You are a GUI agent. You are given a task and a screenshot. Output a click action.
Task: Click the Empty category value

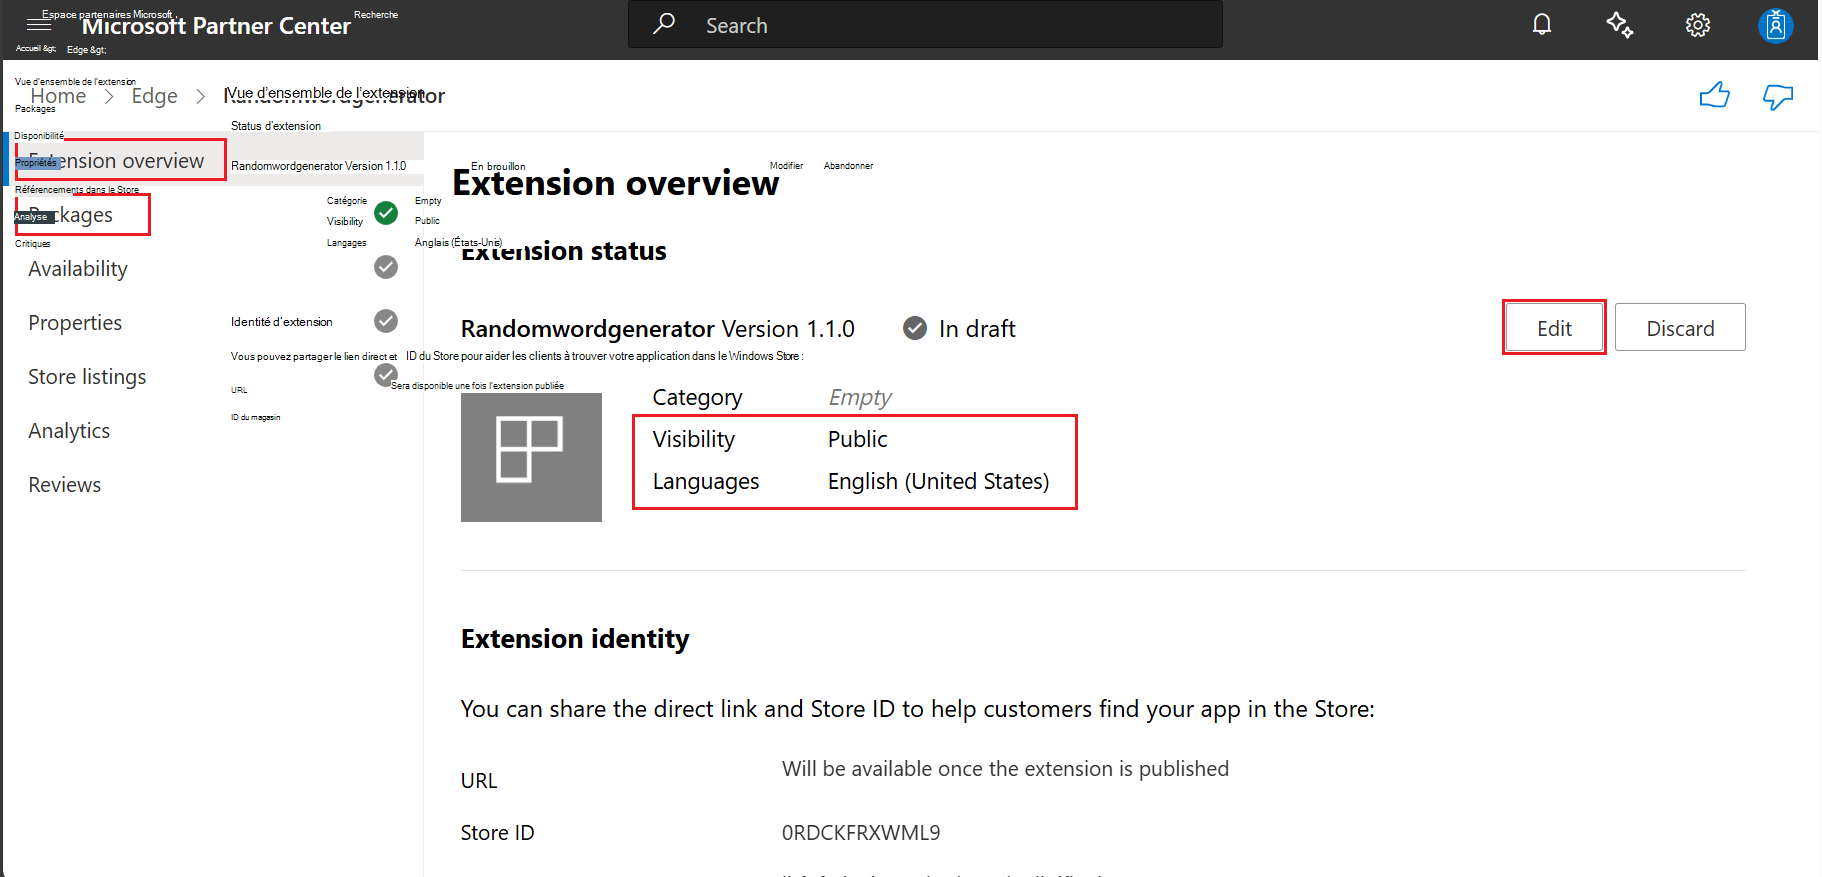860,397
